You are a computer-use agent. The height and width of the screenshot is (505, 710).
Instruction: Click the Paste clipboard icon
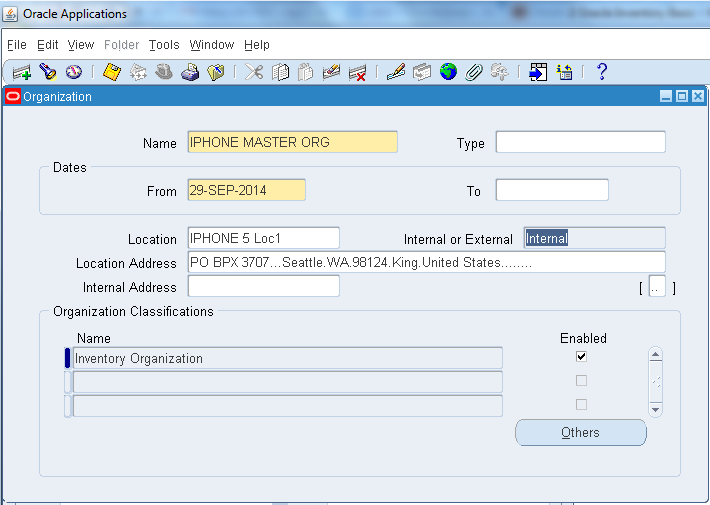click(x=306, y=72)
